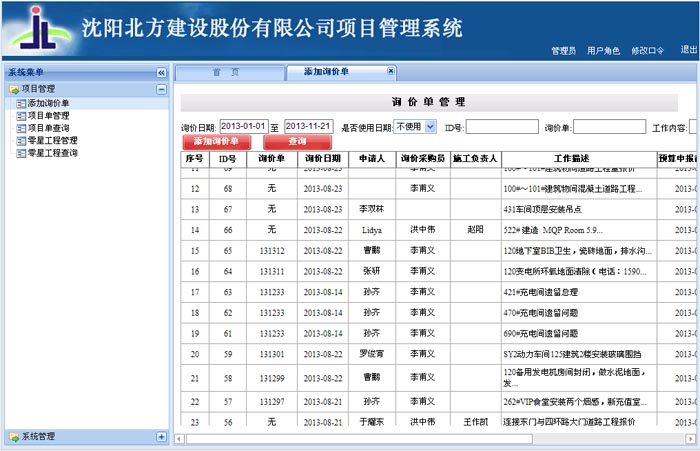Viewport: 700px width, 451px height.
Task: Click the 项目单查询 icon in sidebar tree
Action: [21, 128]
